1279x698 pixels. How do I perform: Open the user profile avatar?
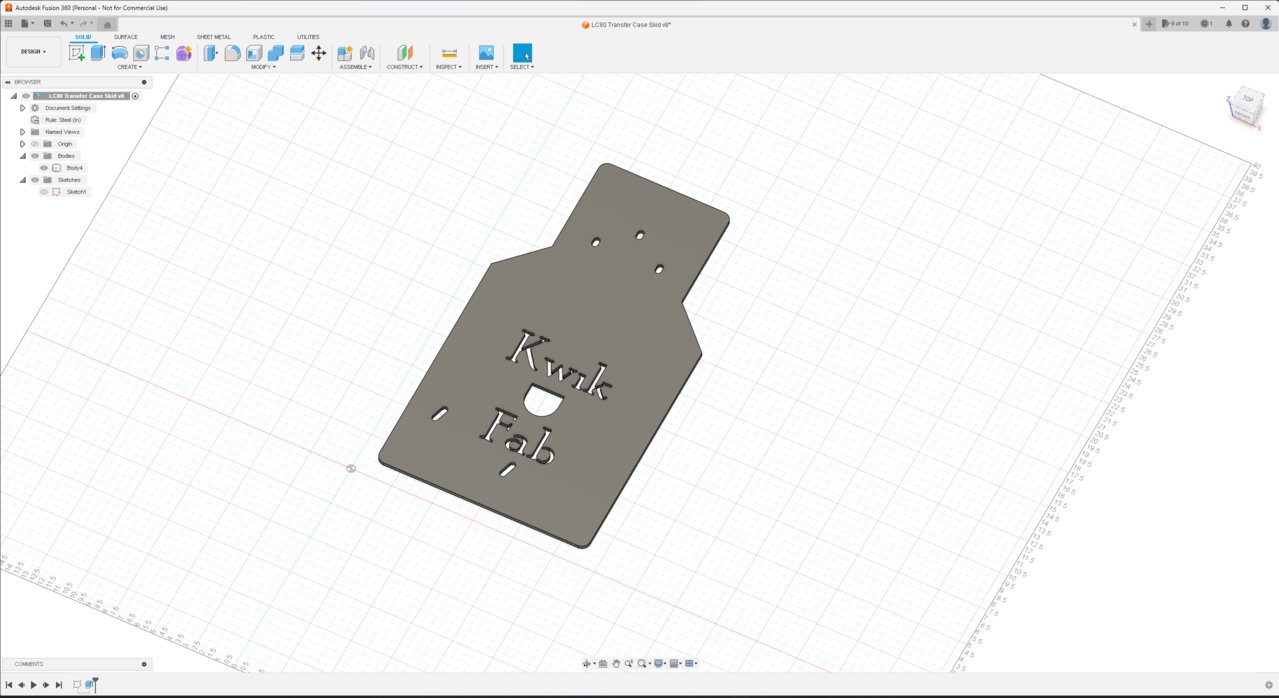tap(1264, 24)
